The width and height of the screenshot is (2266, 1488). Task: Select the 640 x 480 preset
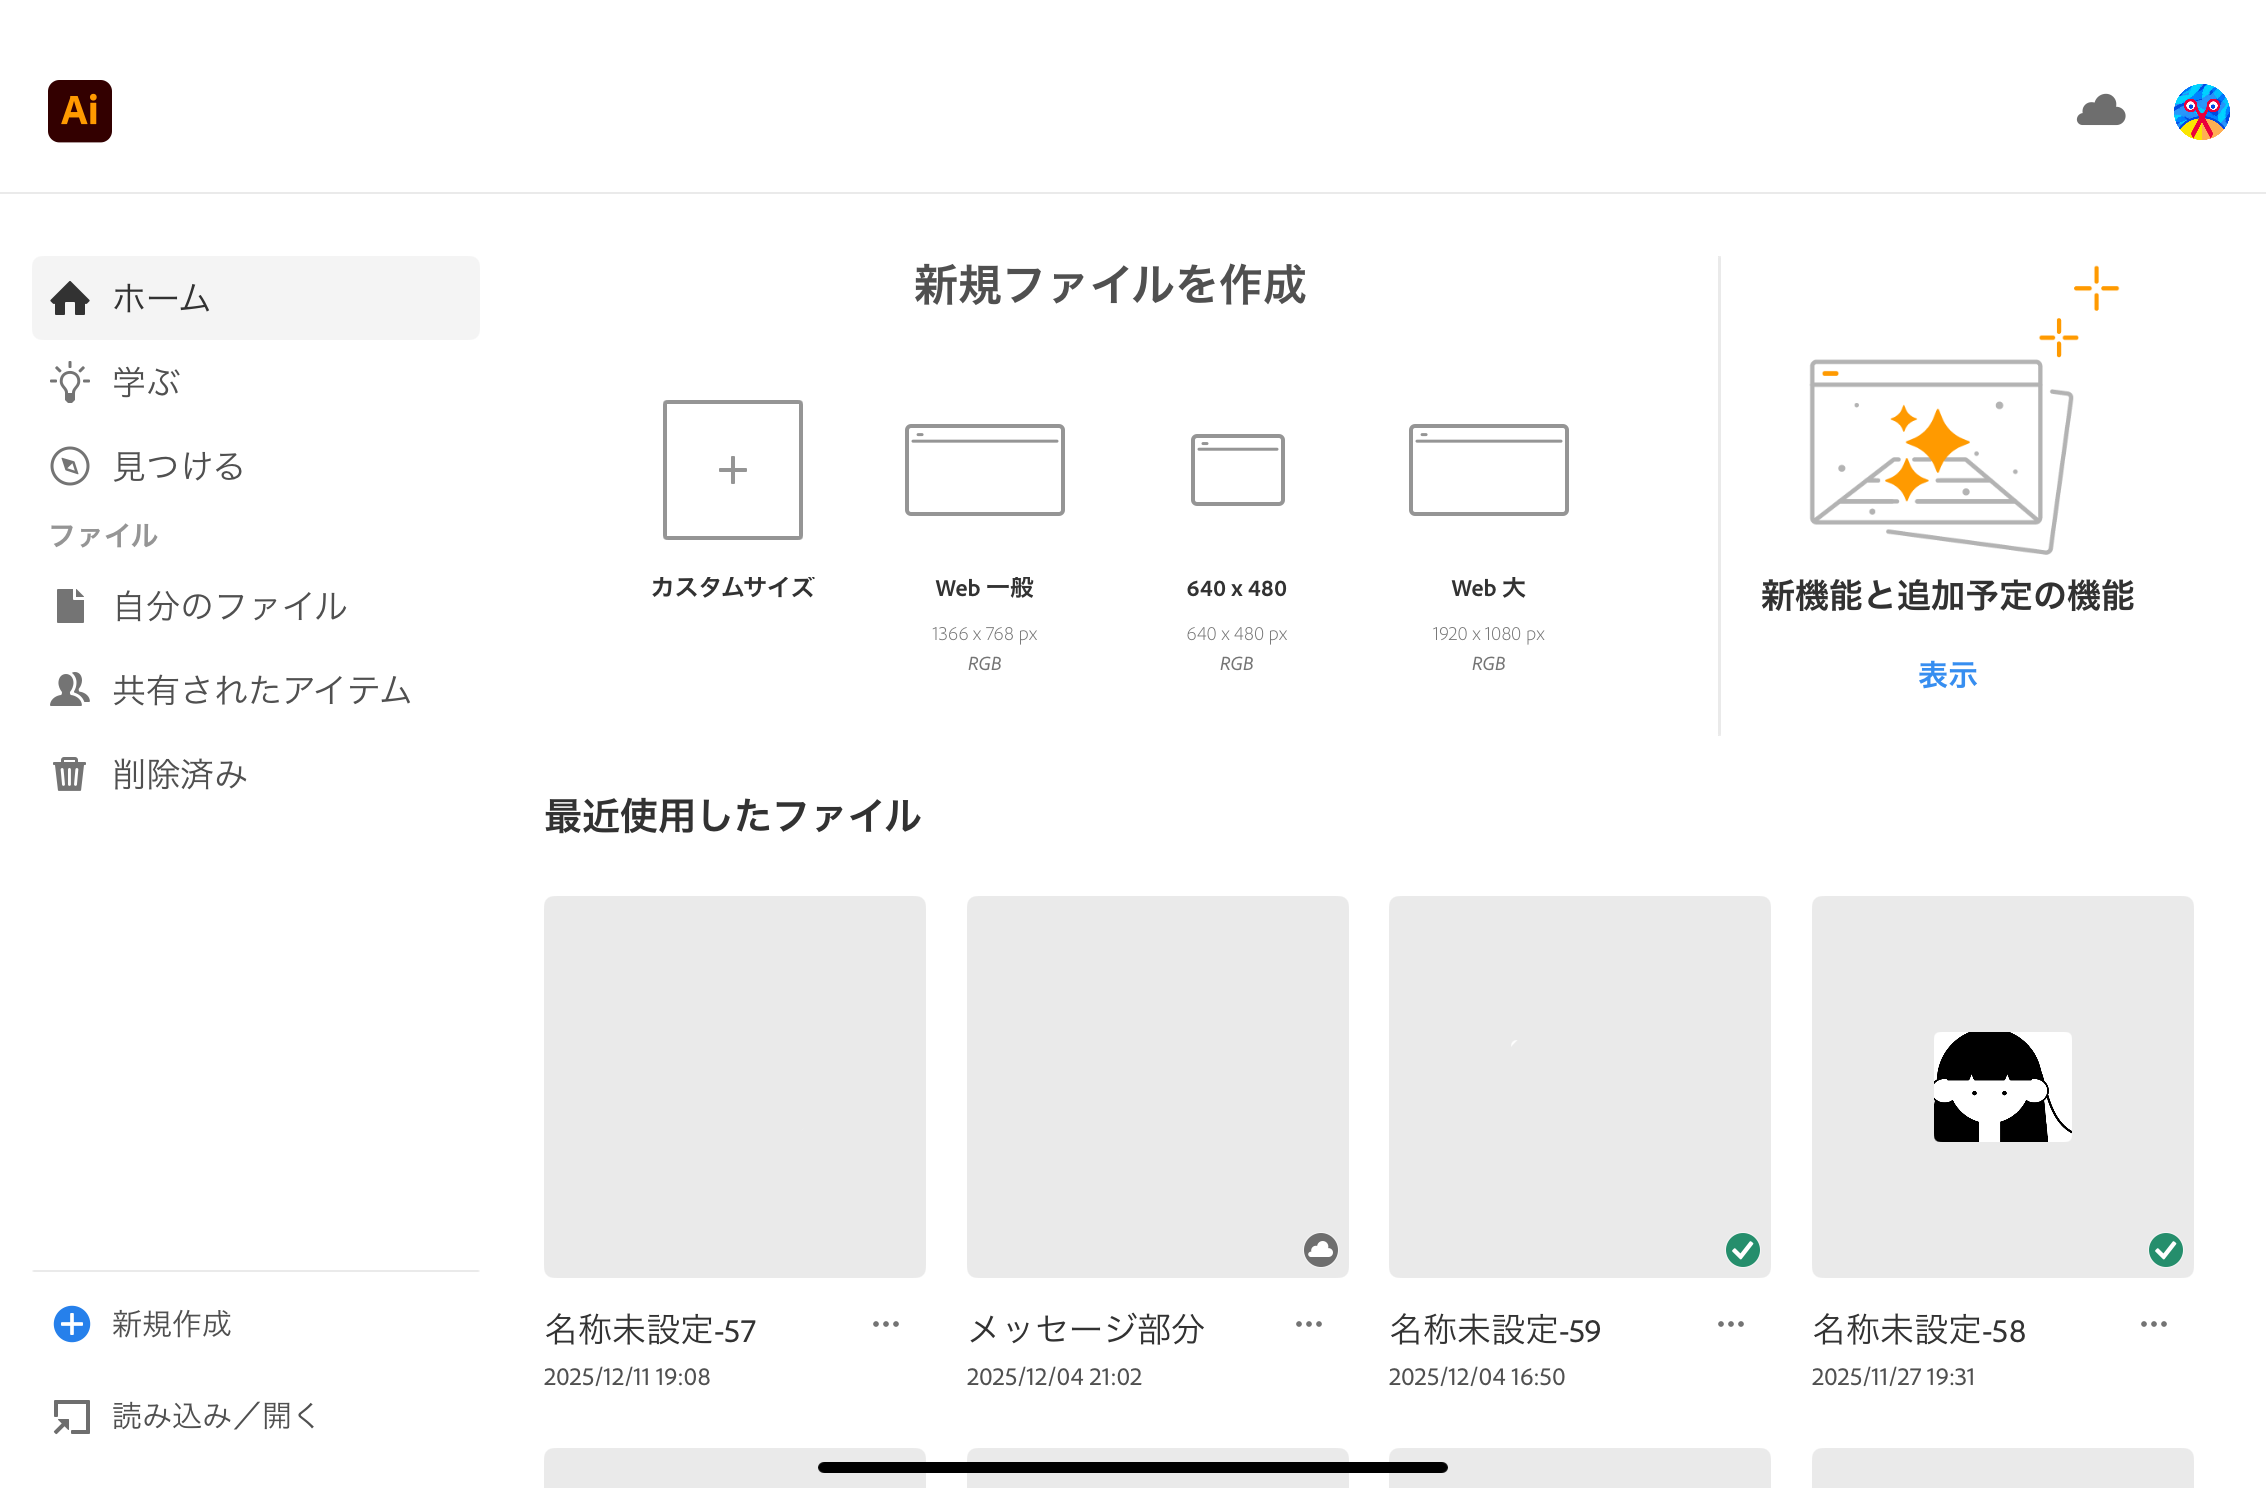(1237, 470)
